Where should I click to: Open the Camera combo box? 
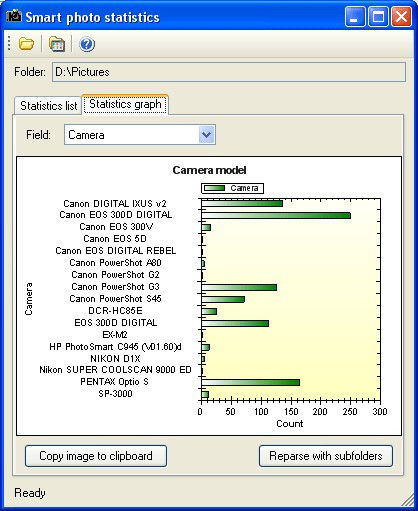pos(140,135)
